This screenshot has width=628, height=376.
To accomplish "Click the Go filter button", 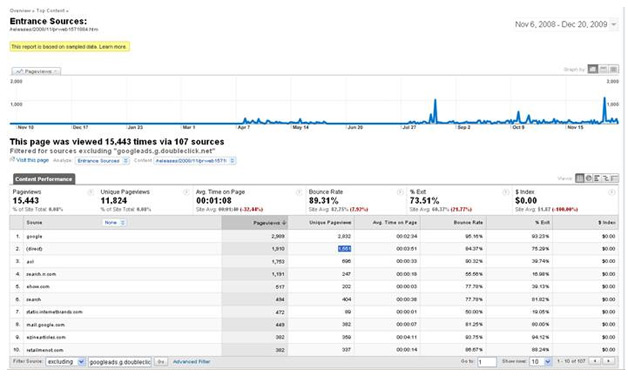I will 161,362.
